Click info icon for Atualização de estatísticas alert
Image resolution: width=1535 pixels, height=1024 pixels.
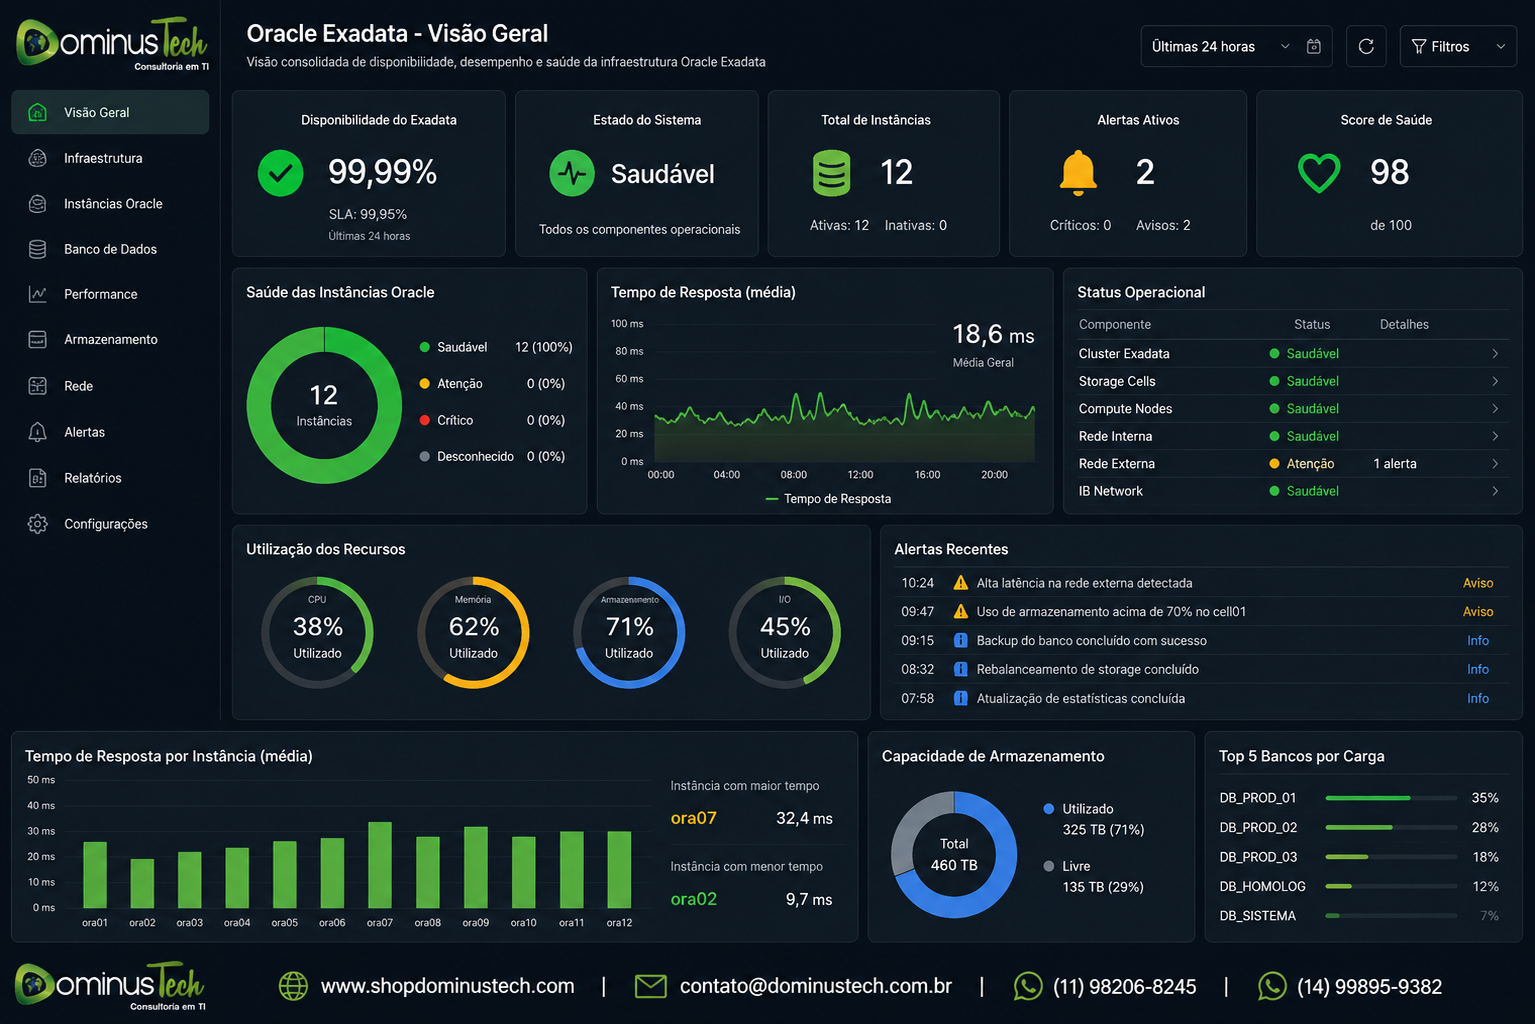[x=961, y=698]
